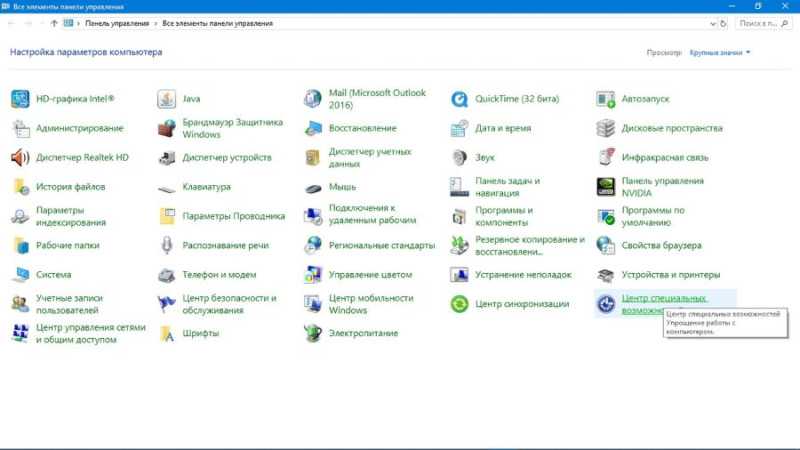Open Центр управления сетями и общим доступом

click(91, 333)
